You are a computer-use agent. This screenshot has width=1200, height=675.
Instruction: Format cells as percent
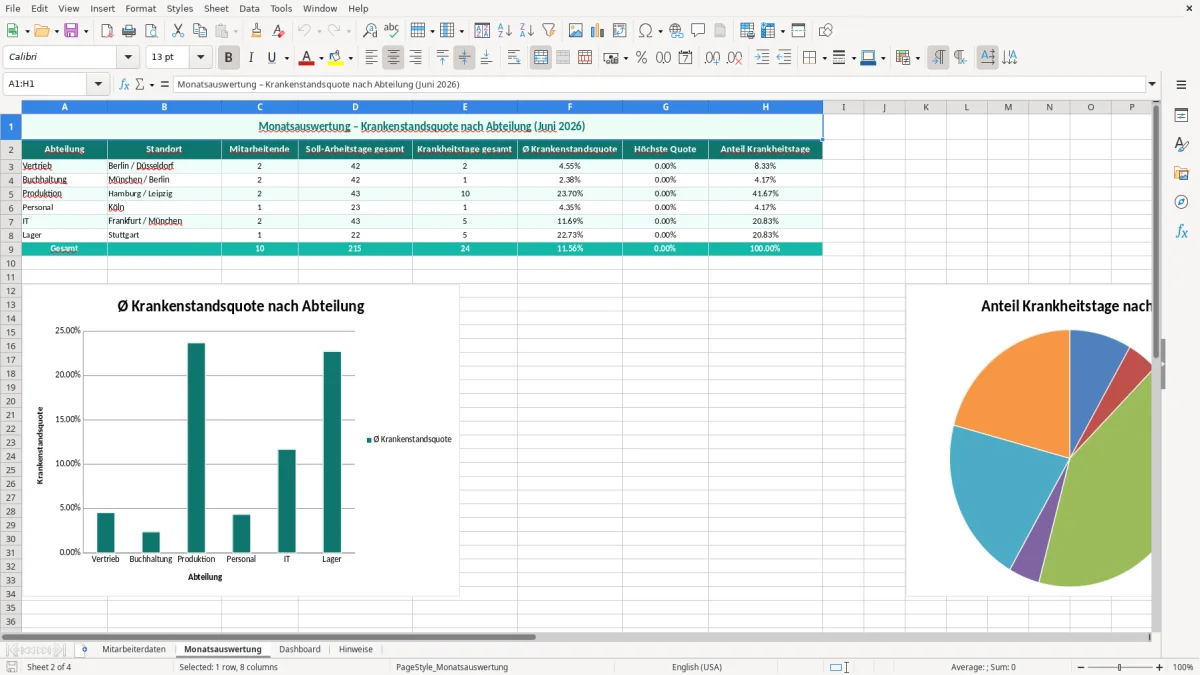tap(641, 58)
